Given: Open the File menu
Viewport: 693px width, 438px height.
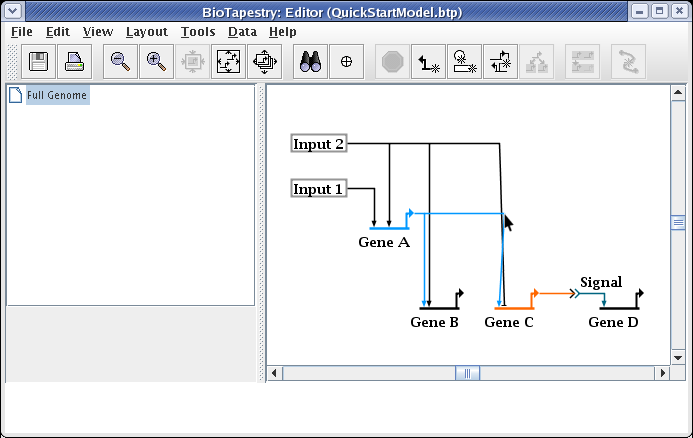Looking at the screenshot, I should [21, 32].
